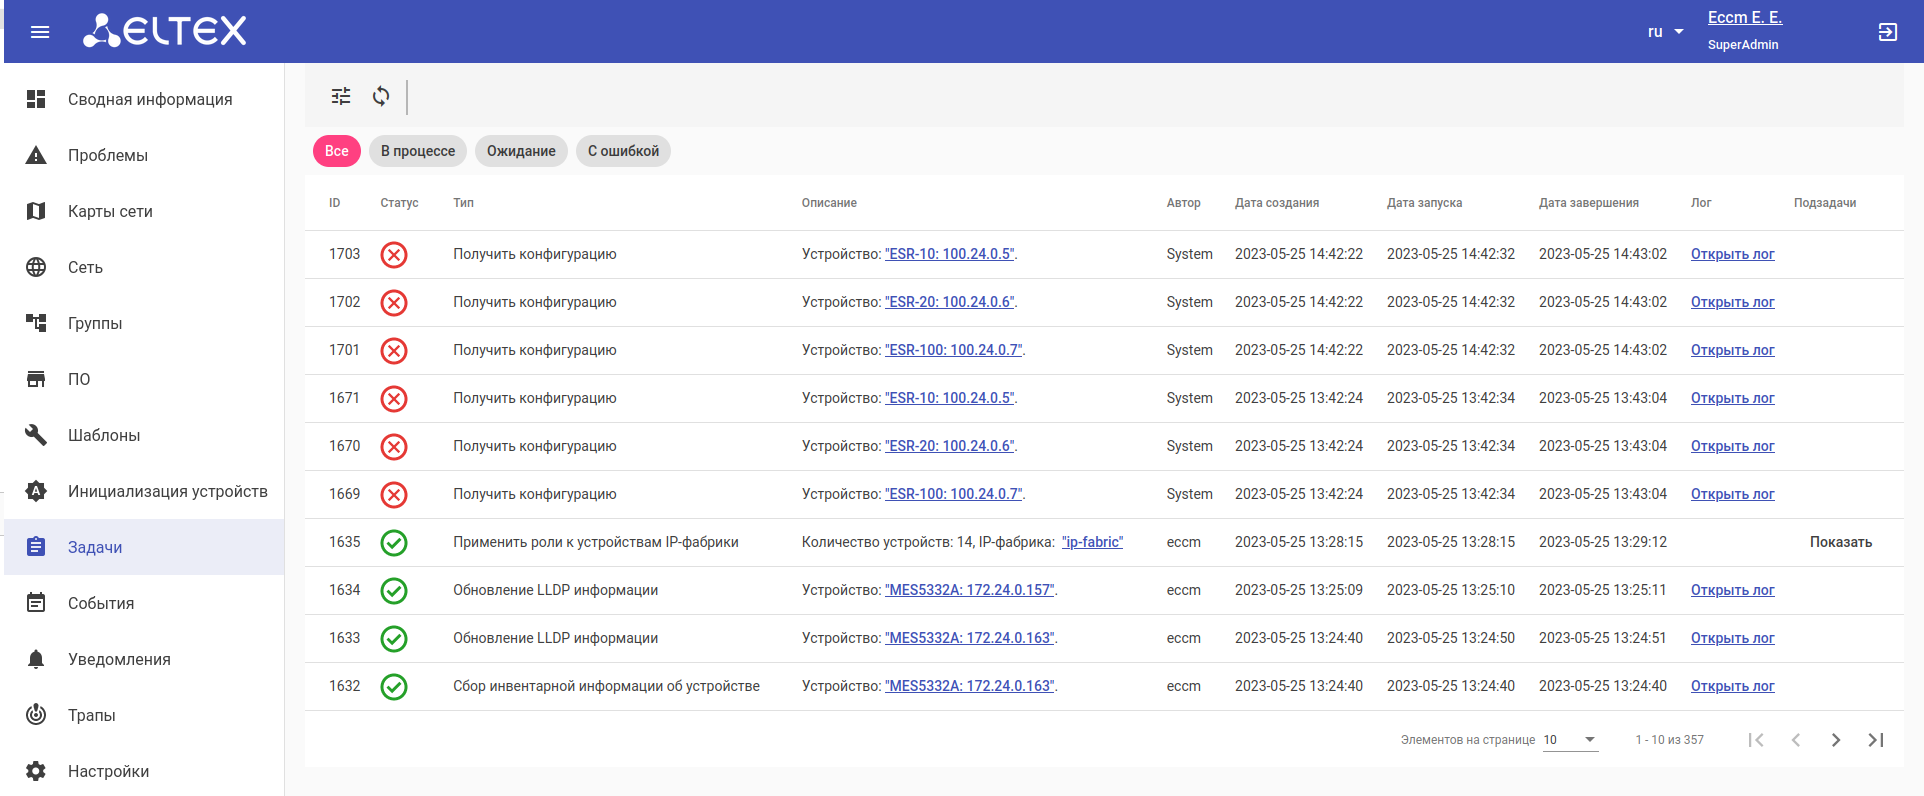Screen dimensions: 1924x796
Task: Open the 'ru' language dropdown
Action: pos(1665,32)
